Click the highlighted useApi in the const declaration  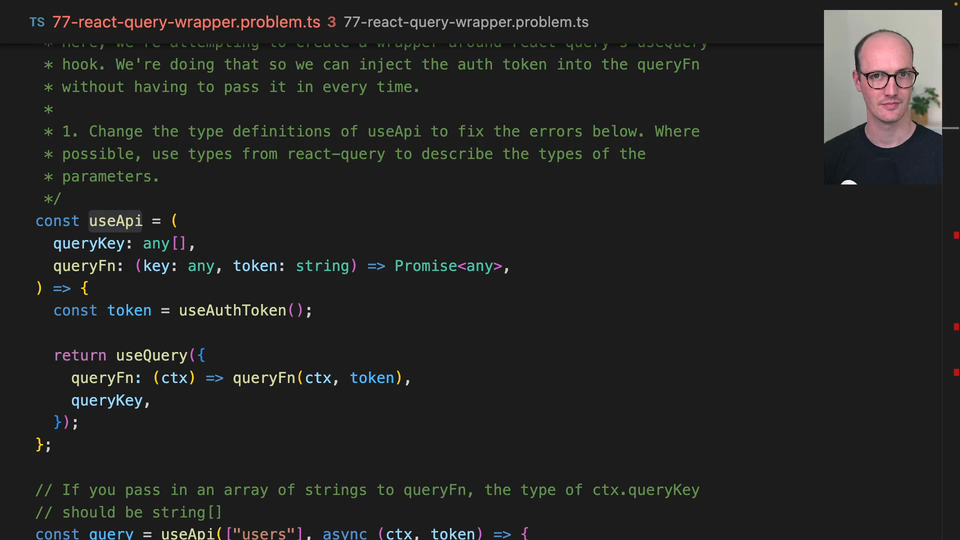[x=115, y=221]
